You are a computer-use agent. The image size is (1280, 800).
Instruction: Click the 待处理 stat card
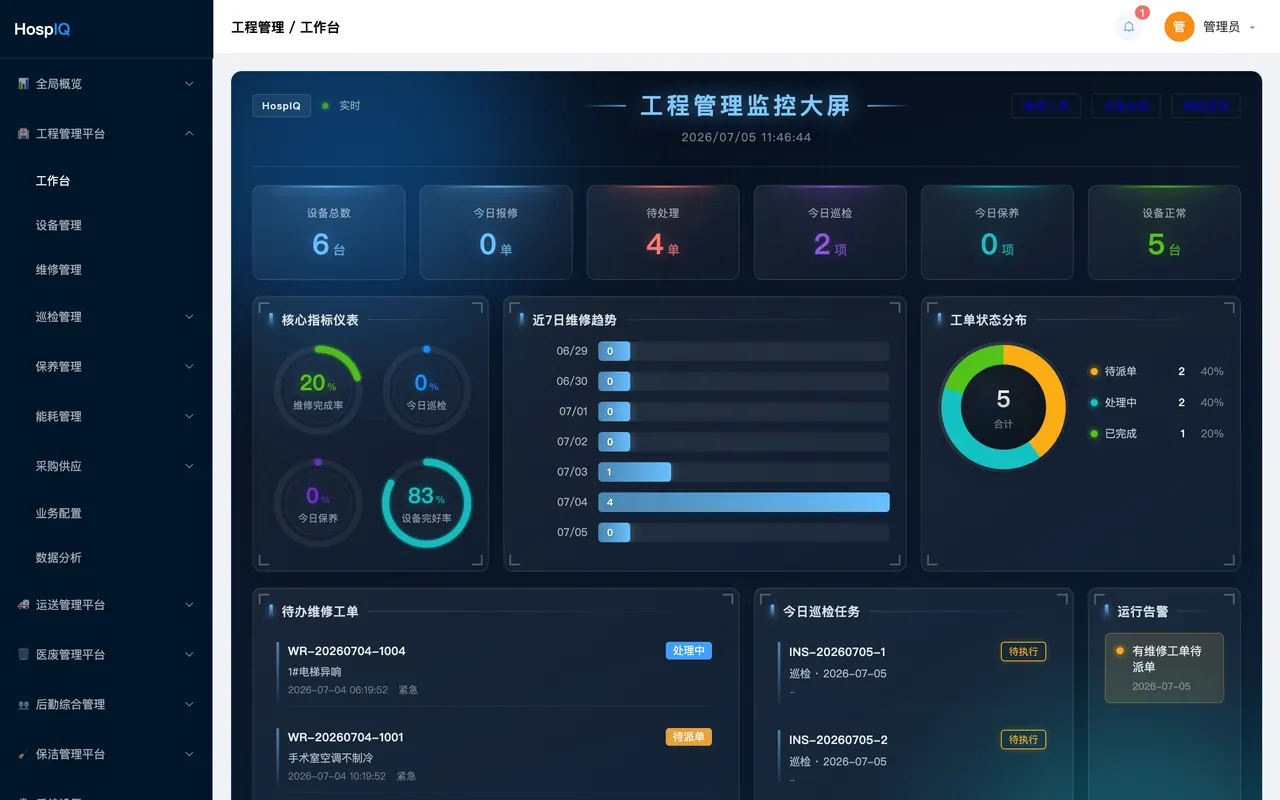pos(663,232)
